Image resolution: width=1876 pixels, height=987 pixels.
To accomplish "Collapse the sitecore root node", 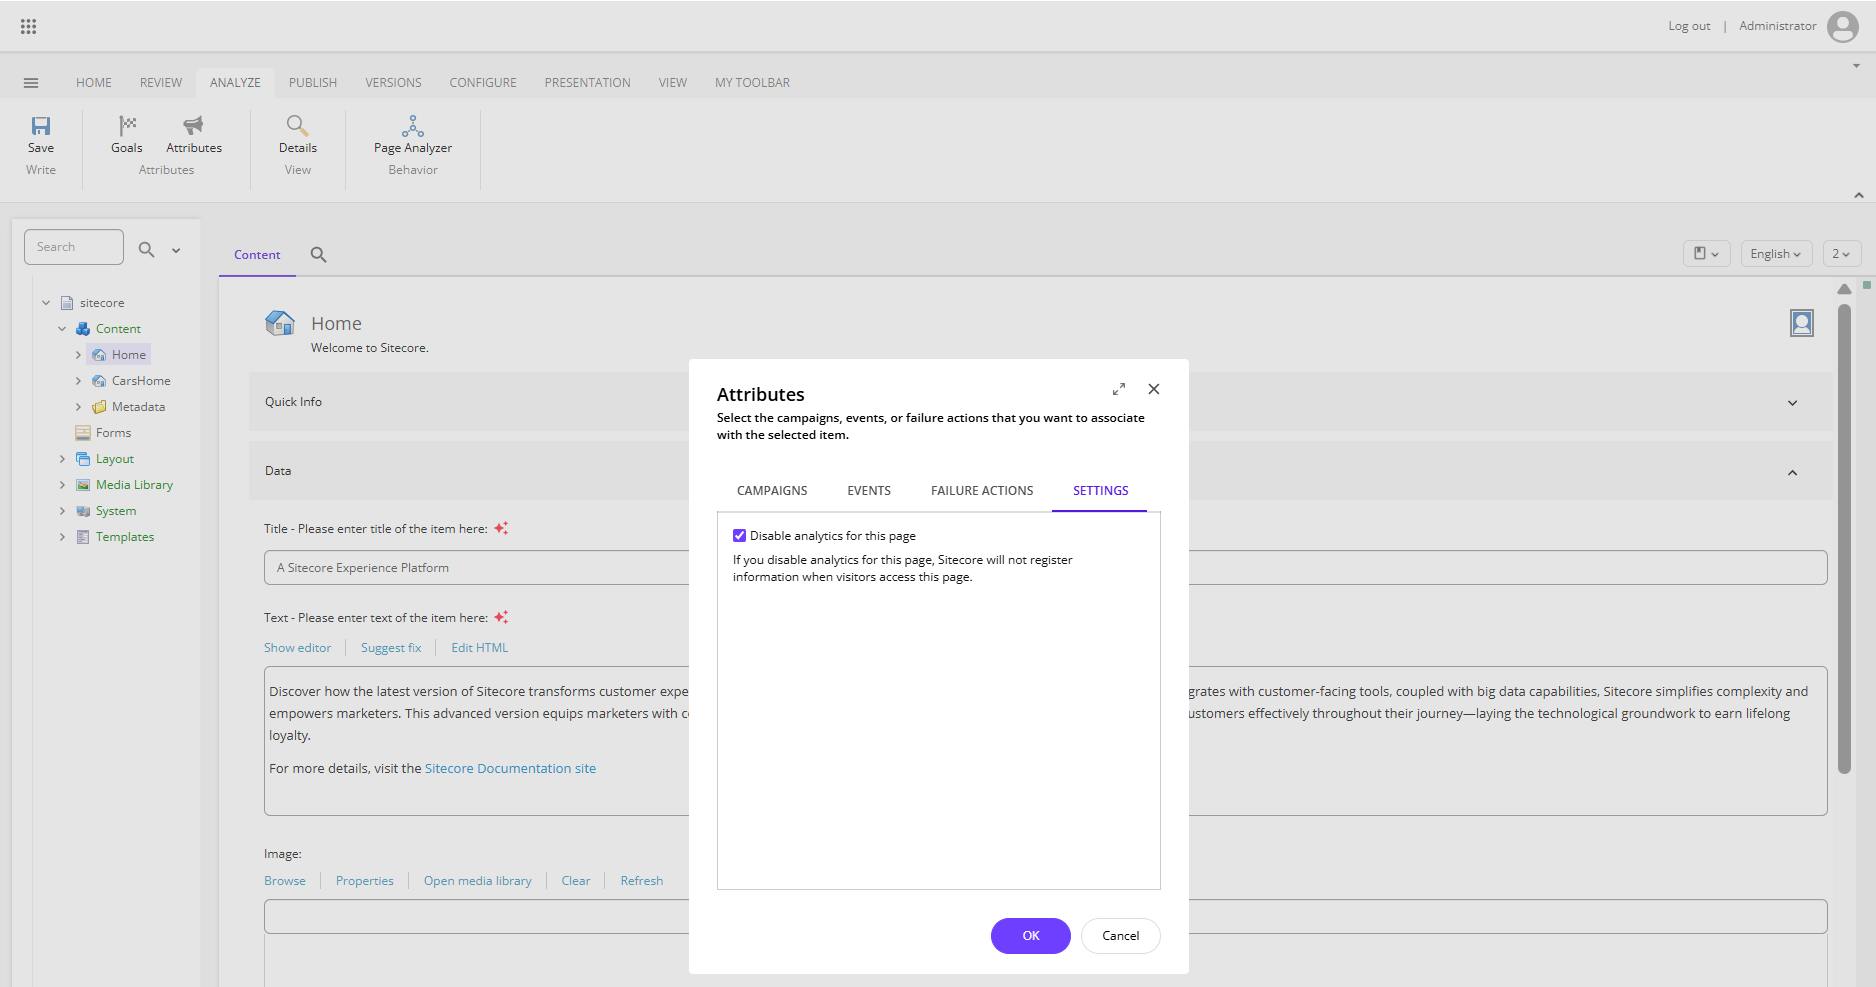I will click(x=46, y=303).
